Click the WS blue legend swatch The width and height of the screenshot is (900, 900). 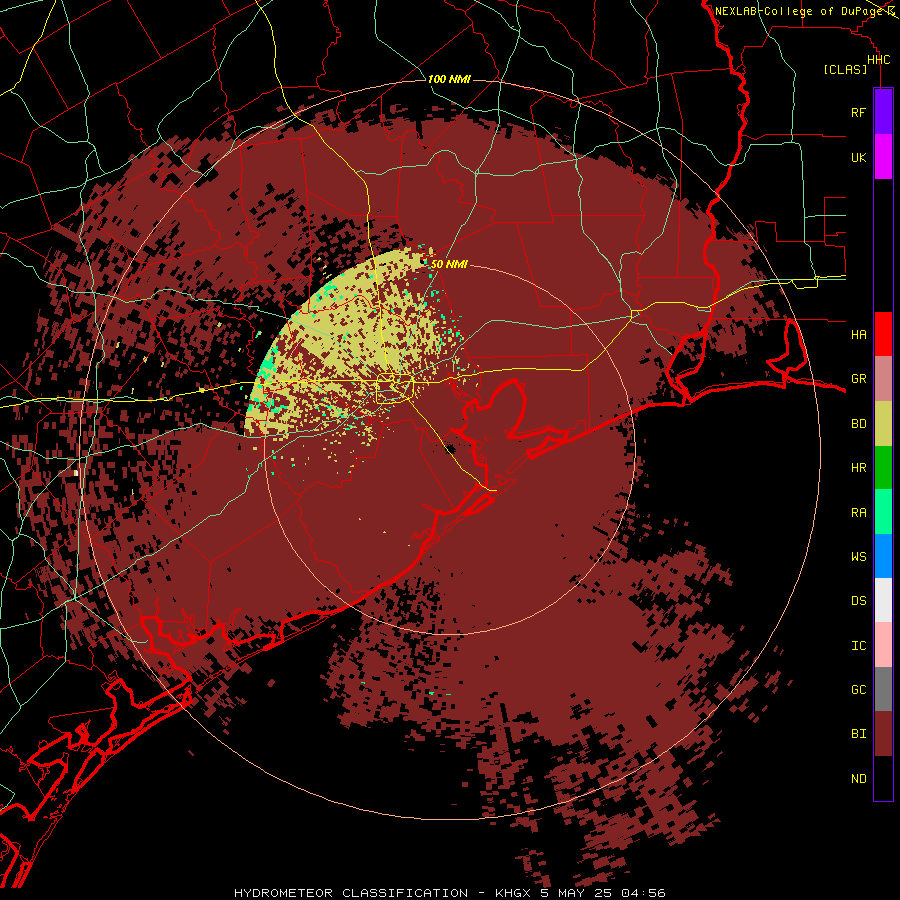pyautogui.click(x=883, y=556)
